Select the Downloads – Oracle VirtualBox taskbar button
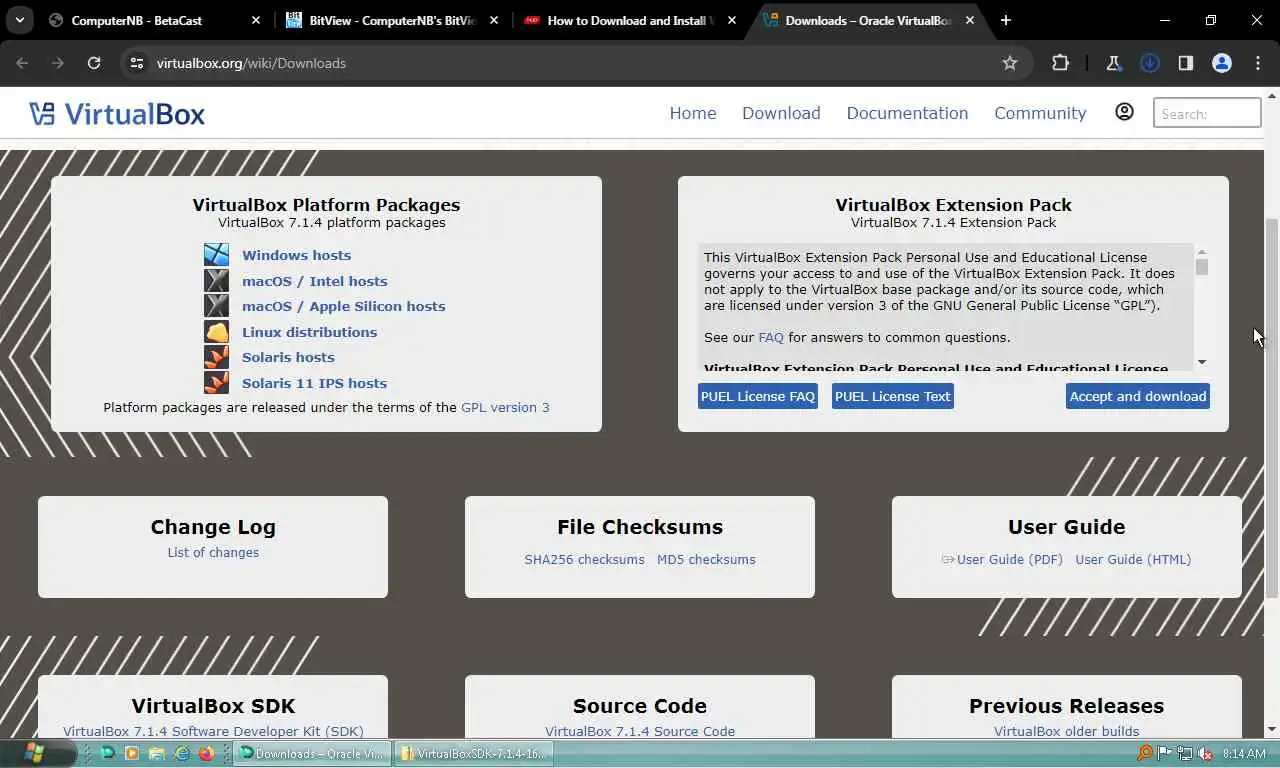This screenshot has width=1280, height=768. pos(312,753)
